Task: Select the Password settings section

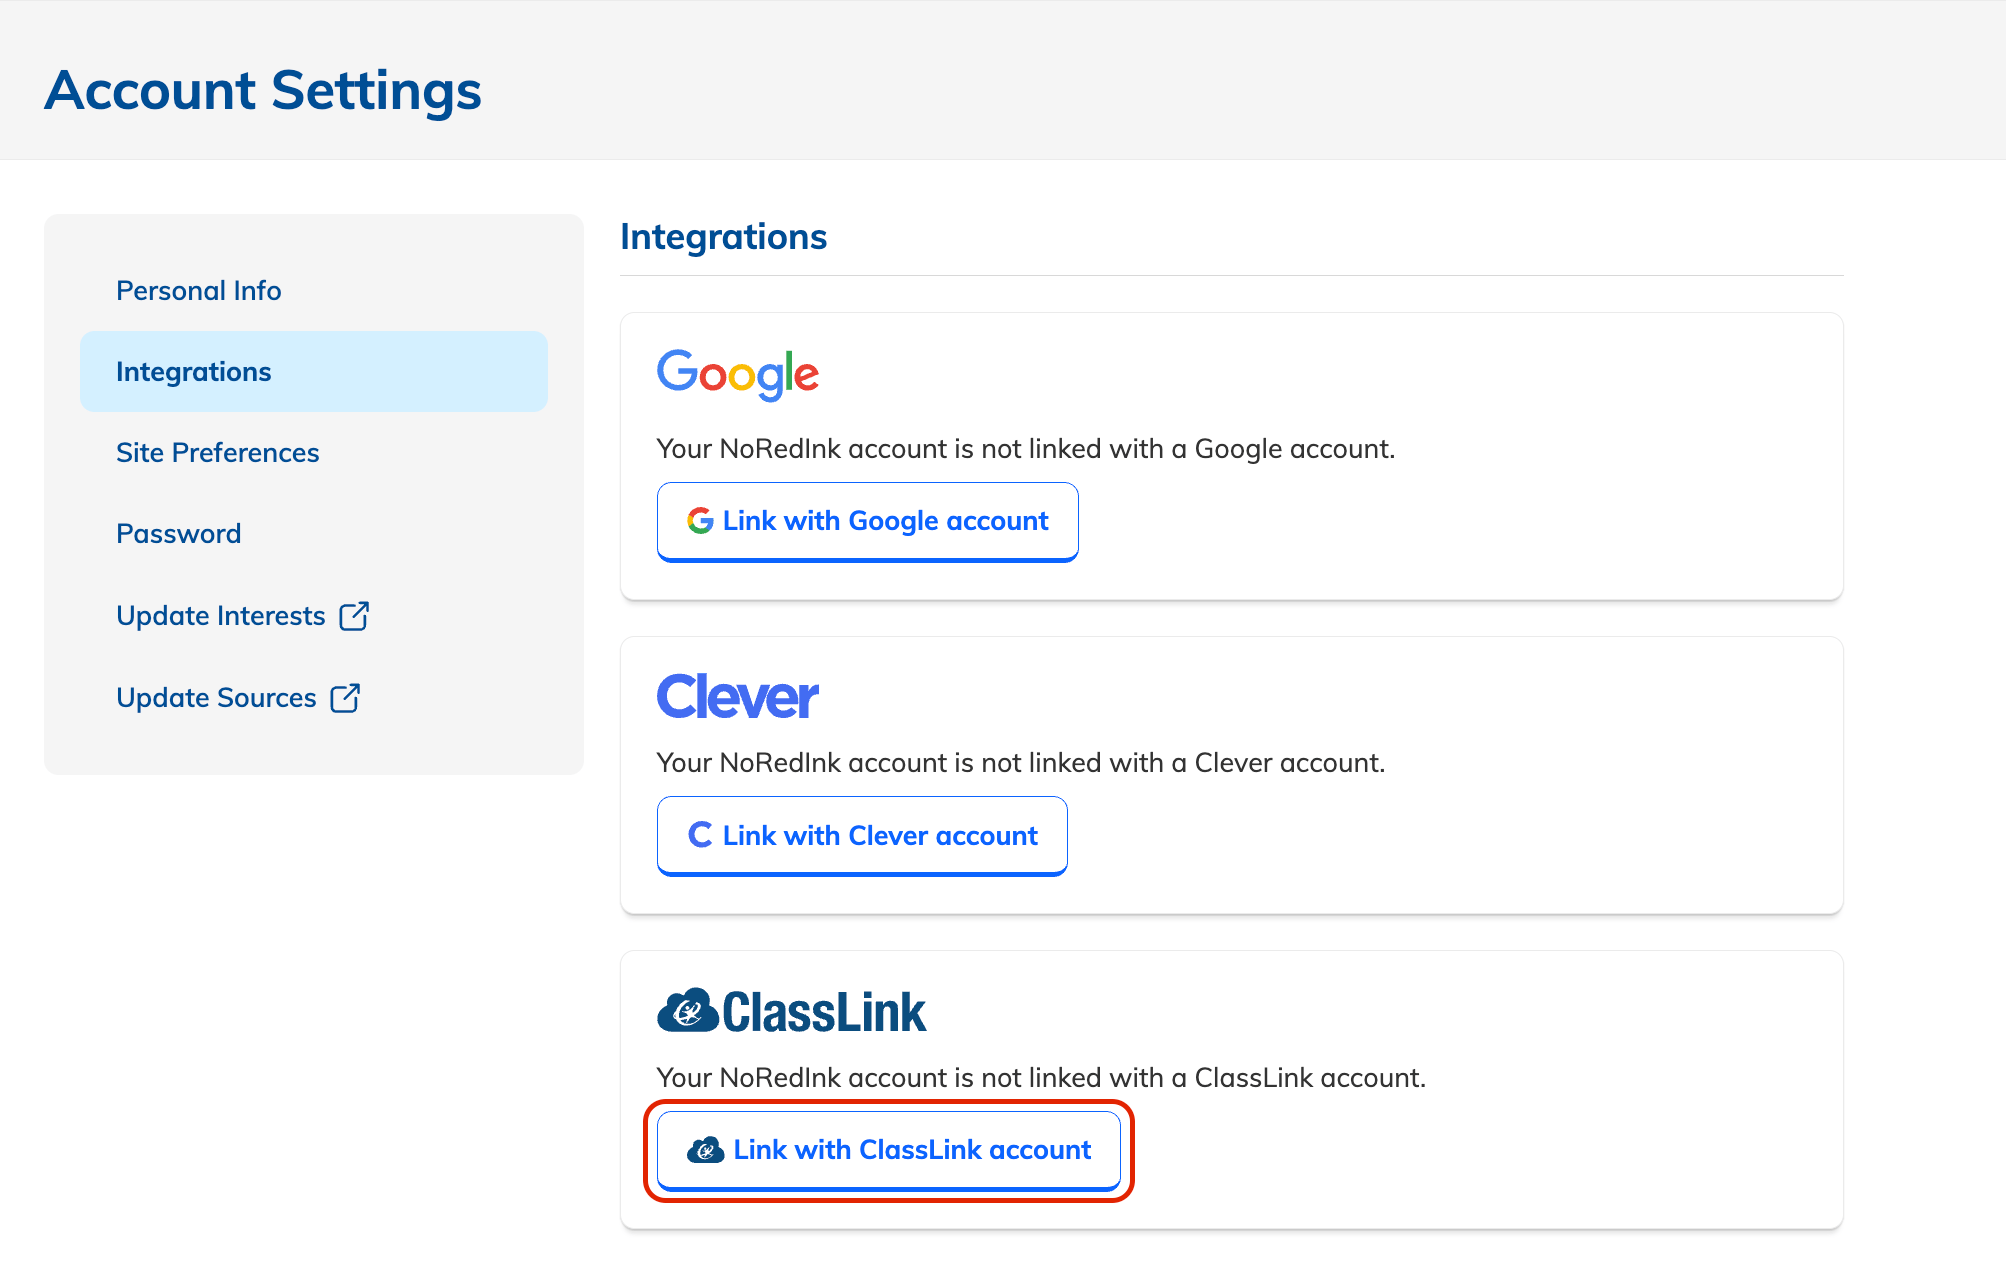Action: [x=178, y=533]
